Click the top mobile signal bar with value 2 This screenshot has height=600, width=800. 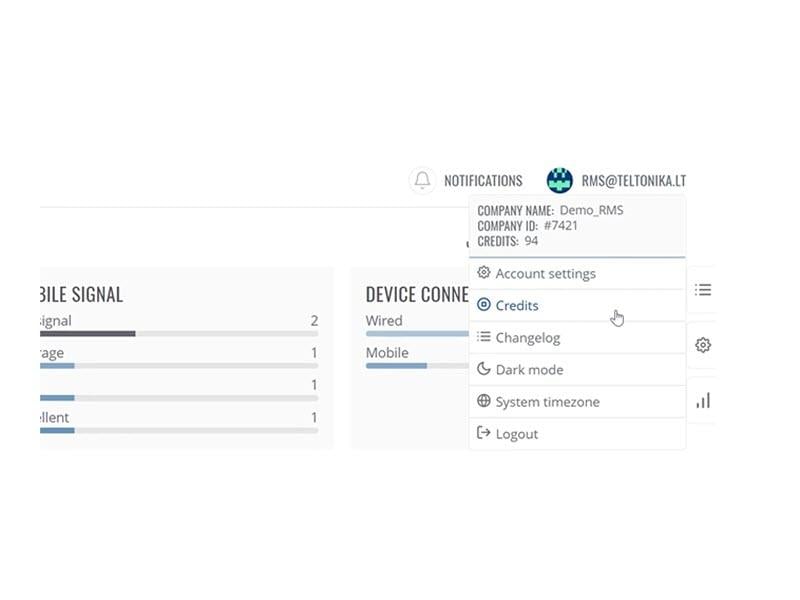[179, 334]
